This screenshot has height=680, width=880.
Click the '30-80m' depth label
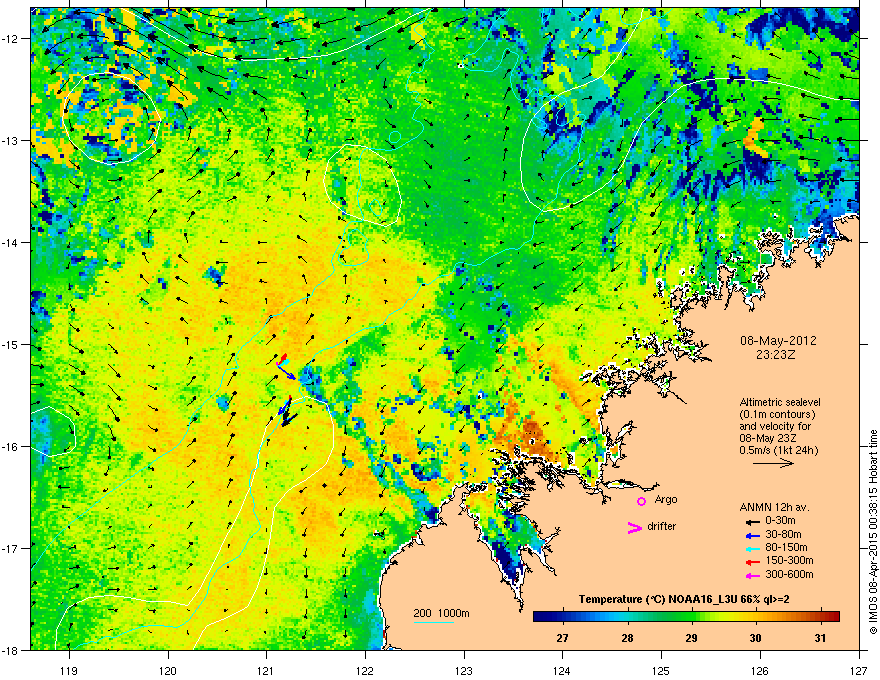783,534
